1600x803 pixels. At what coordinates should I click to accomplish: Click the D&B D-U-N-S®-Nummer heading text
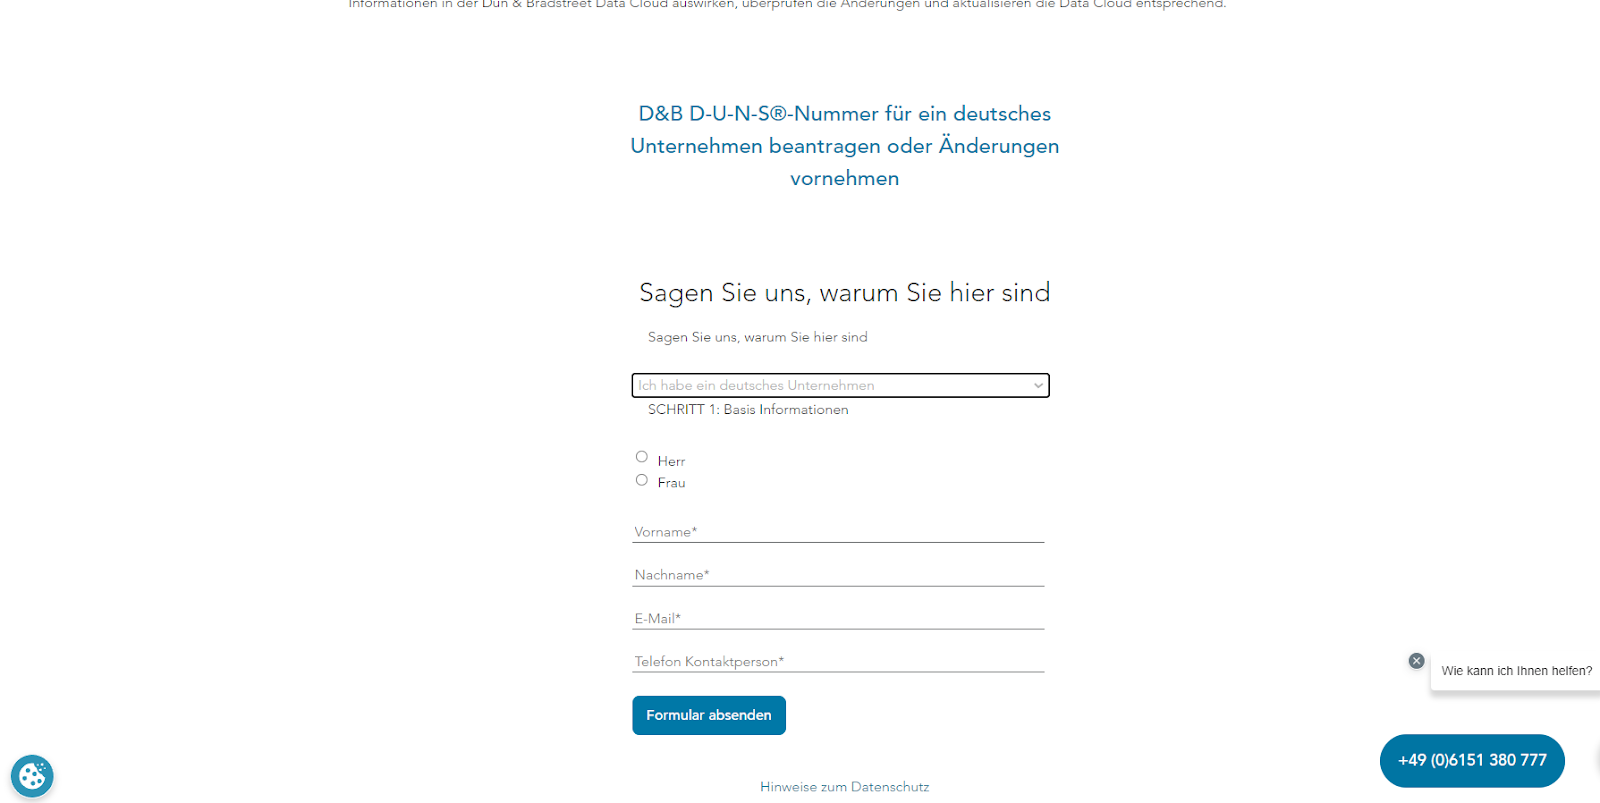pyautogui.click(x=845, y=146)
